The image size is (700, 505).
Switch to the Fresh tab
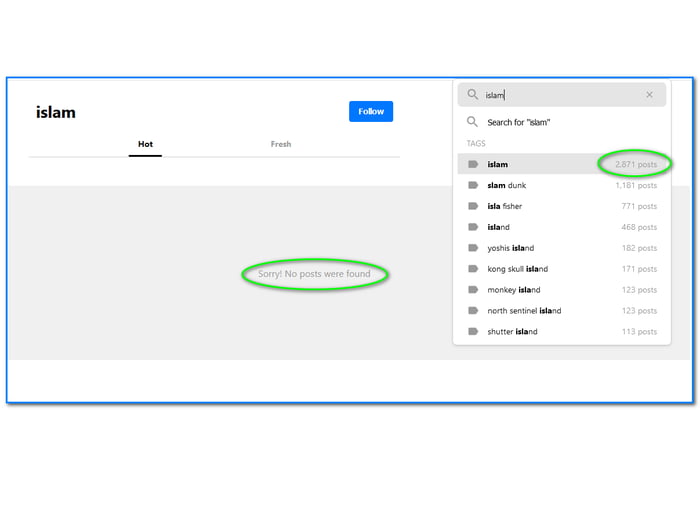281,144
